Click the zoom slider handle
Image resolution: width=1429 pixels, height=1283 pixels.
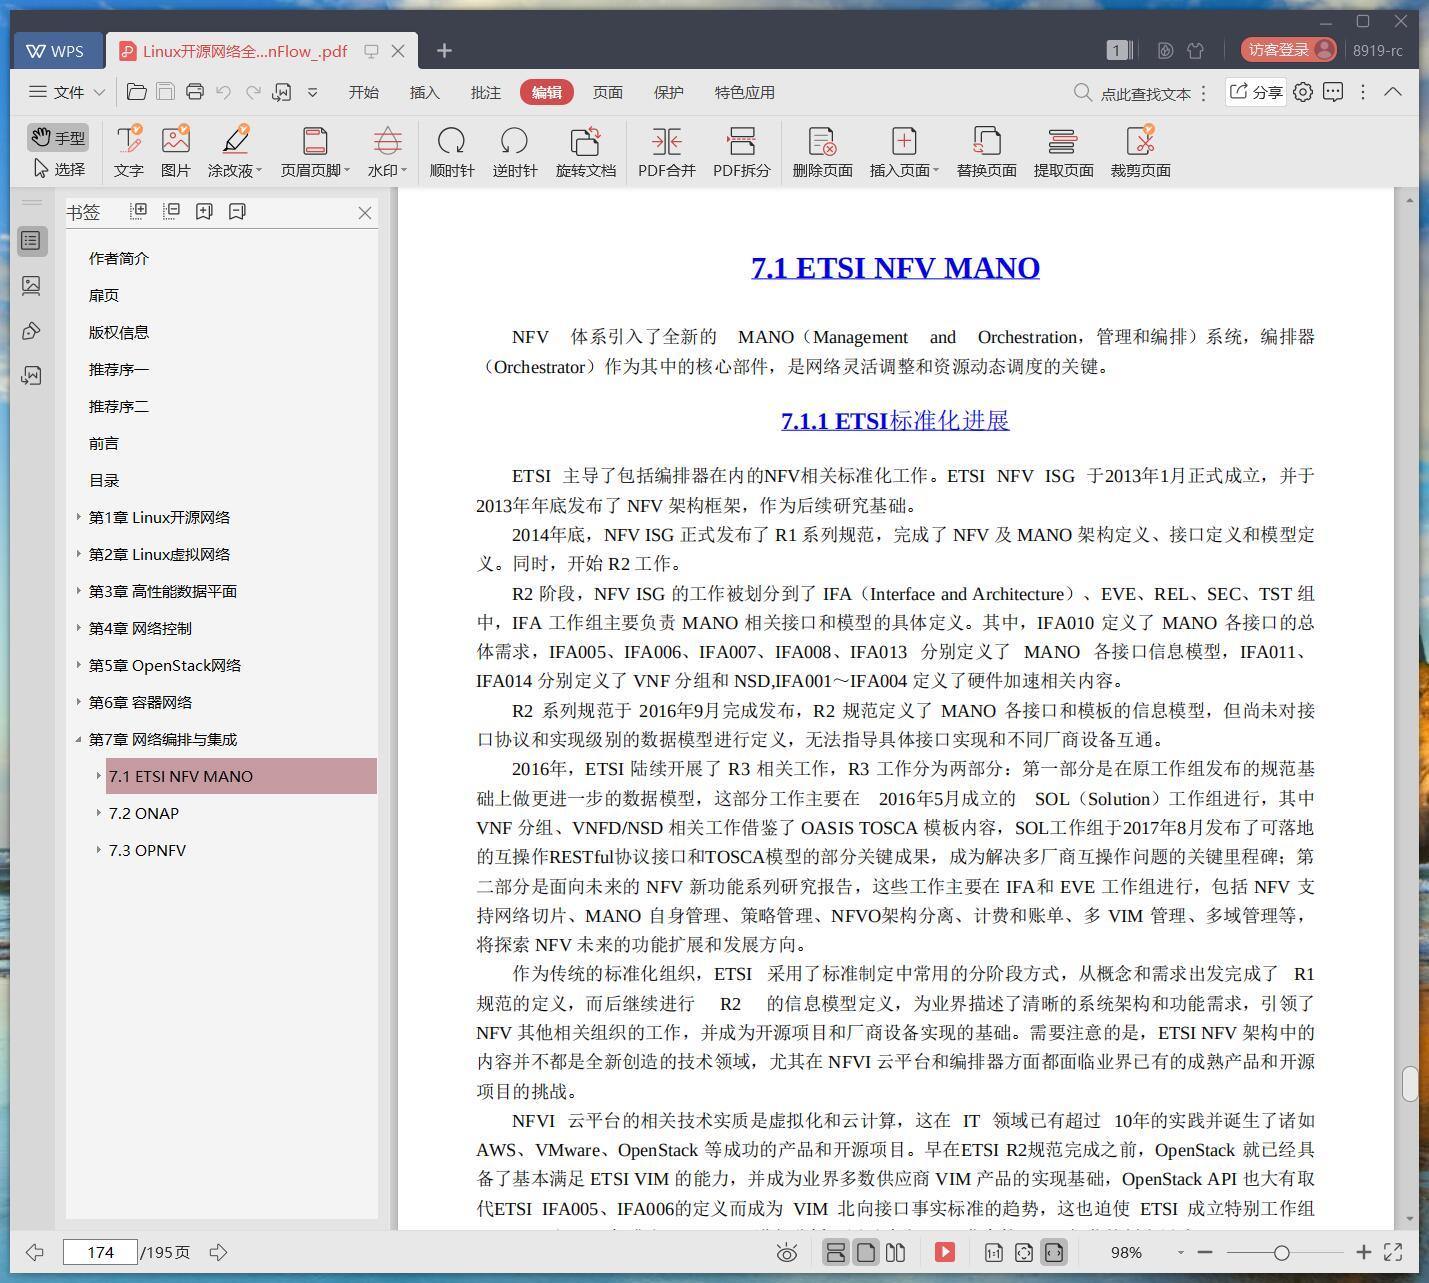[x=1281, y=1252]
